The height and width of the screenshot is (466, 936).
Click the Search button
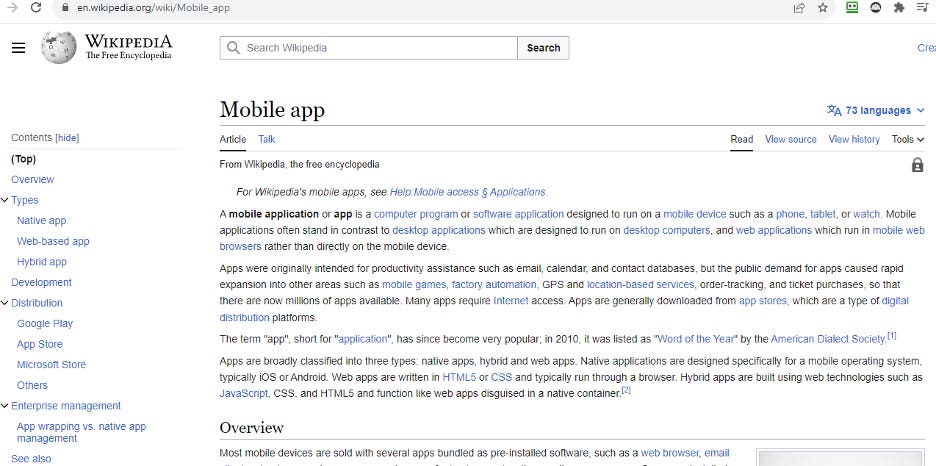pyautogui.click(x=543, y=48)
